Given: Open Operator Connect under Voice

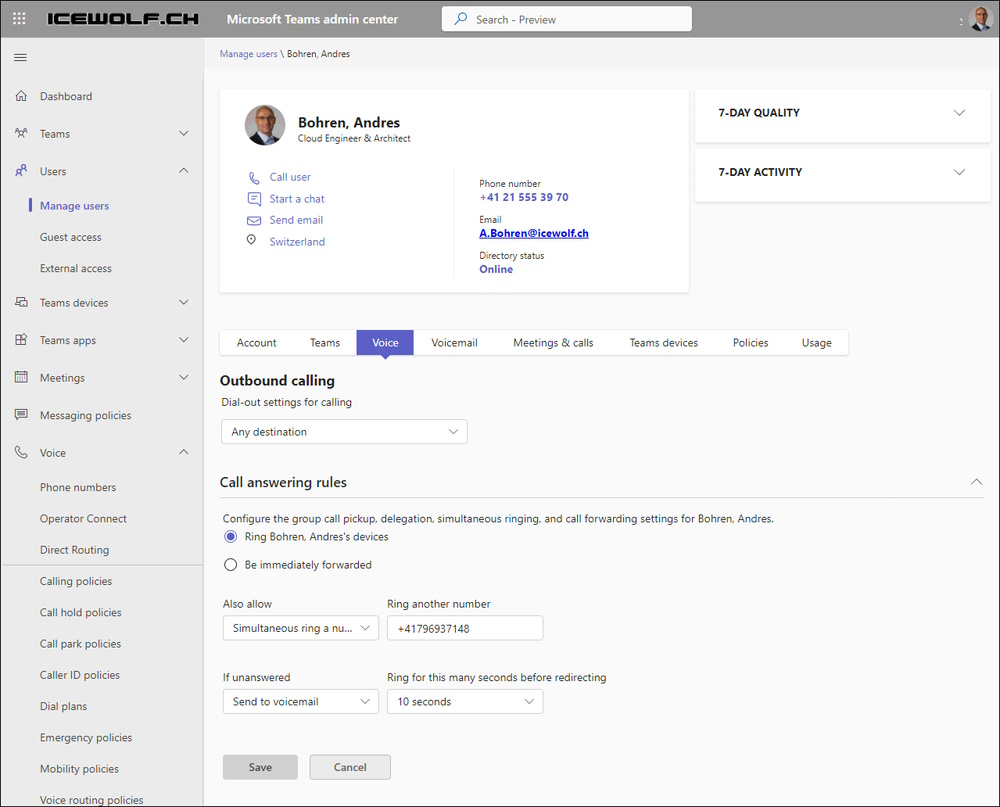Looking at the screenshot, I should (83, 519).
